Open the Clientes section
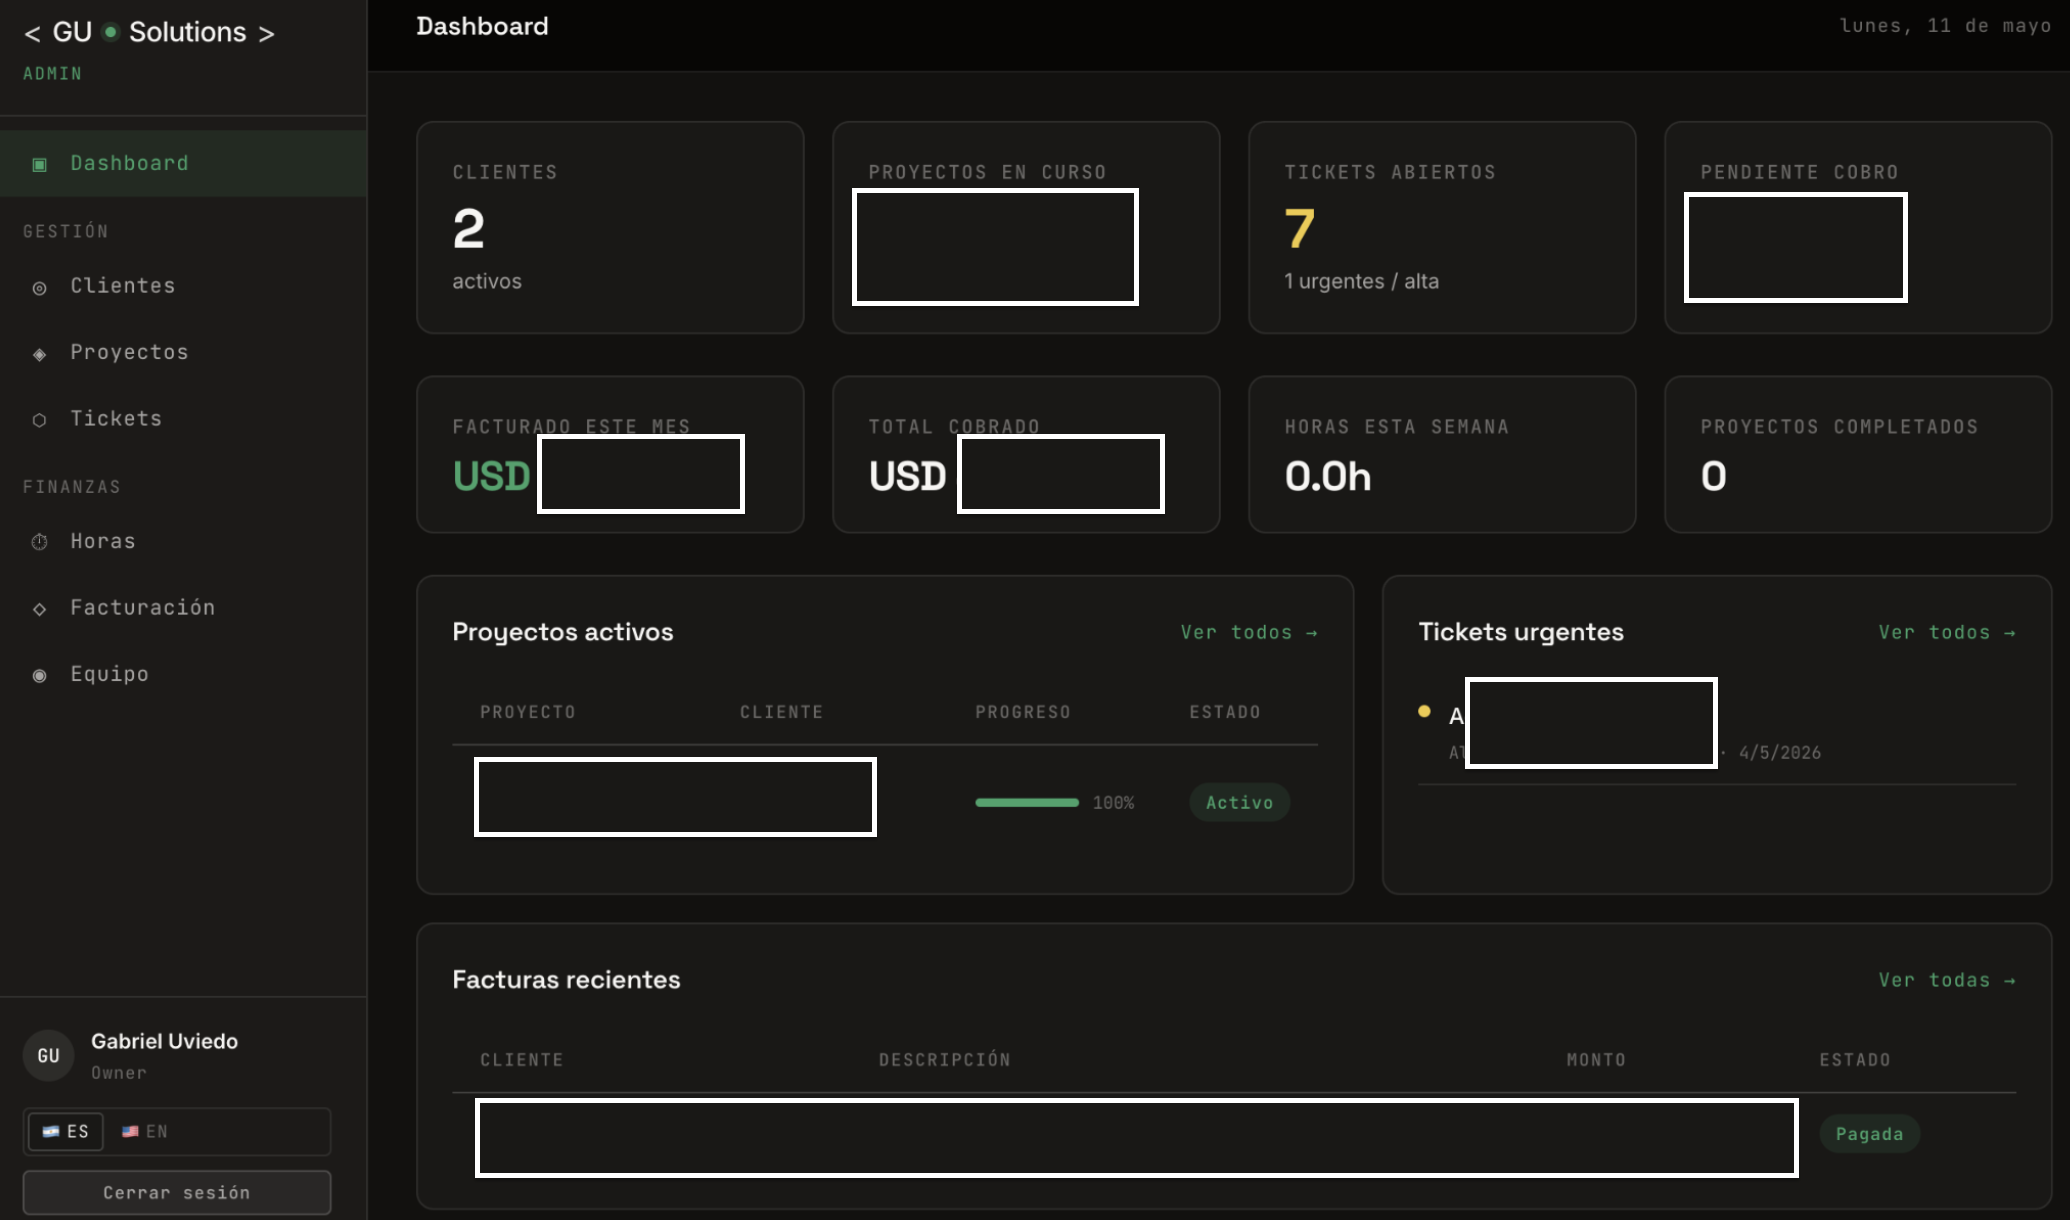This screenshot has width=2070, height=1220. [183, 286]
